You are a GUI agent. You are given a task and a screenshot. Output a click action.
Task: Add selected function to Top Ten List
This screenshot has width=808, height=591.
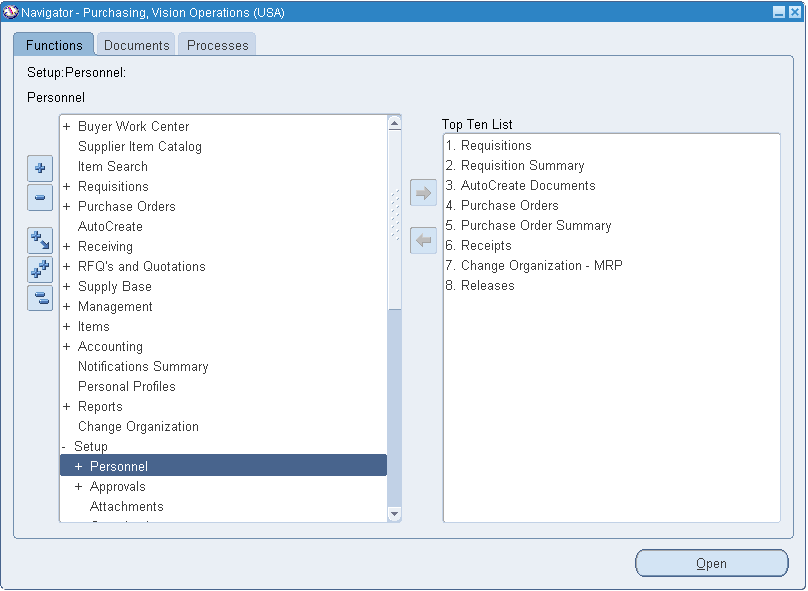[x=424, y=192]
